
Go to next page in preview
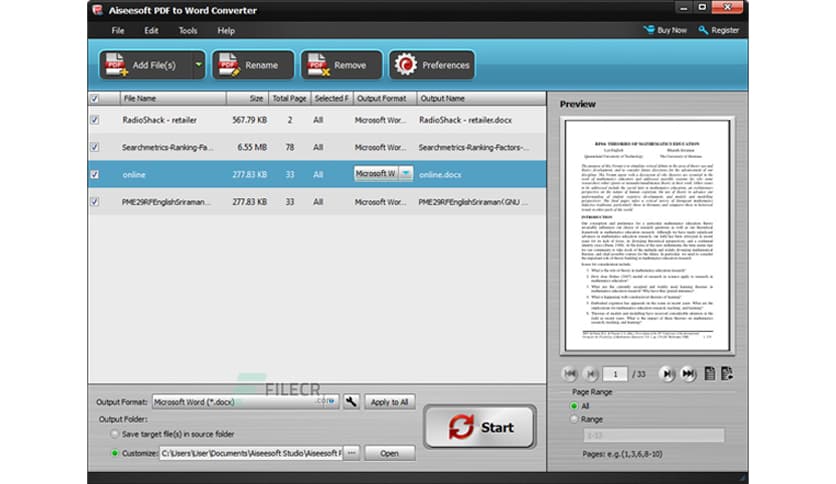pos(666,374)
